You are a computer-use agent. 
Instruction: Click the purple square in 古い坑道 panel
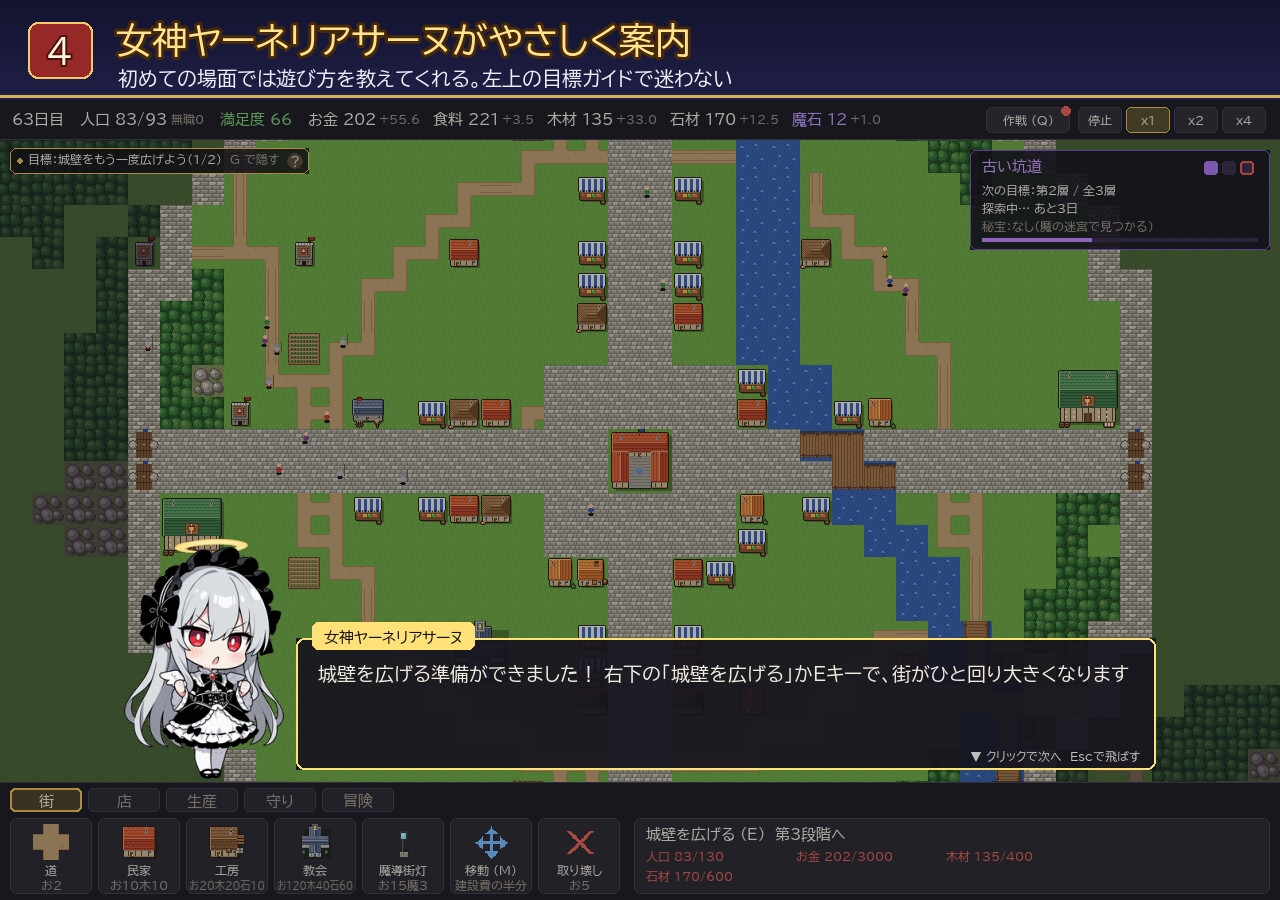[1211, 168]
